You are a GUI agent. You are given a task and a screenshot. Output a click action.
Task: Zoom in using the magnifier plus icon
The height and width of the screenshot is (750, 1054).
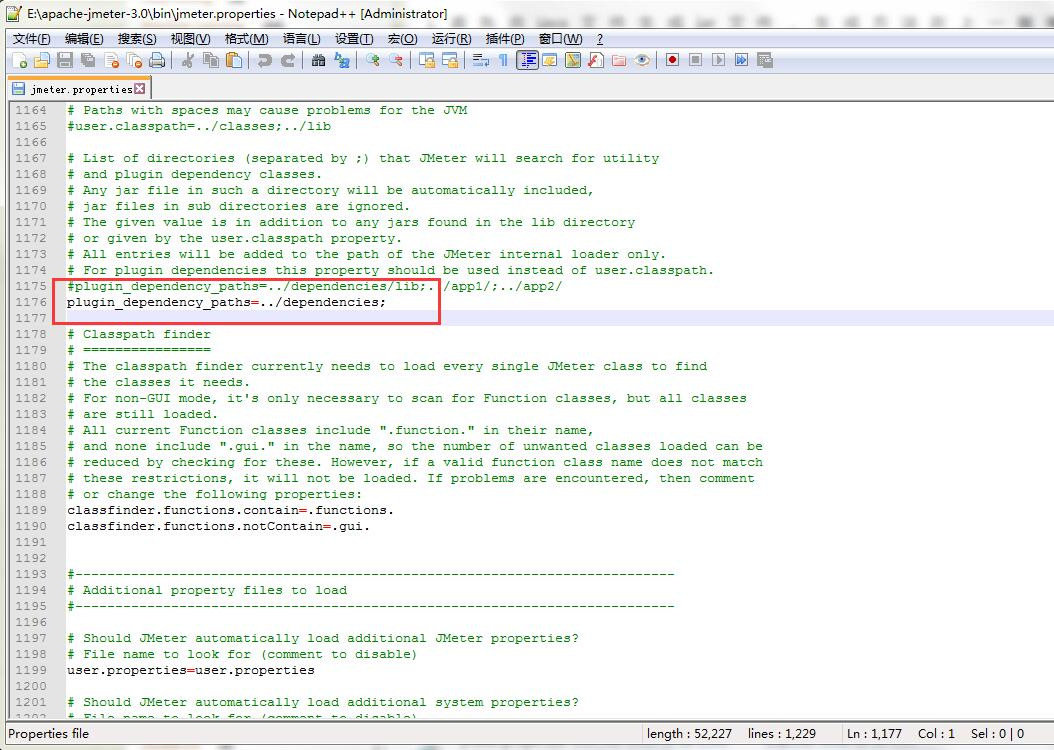[372, 60]
